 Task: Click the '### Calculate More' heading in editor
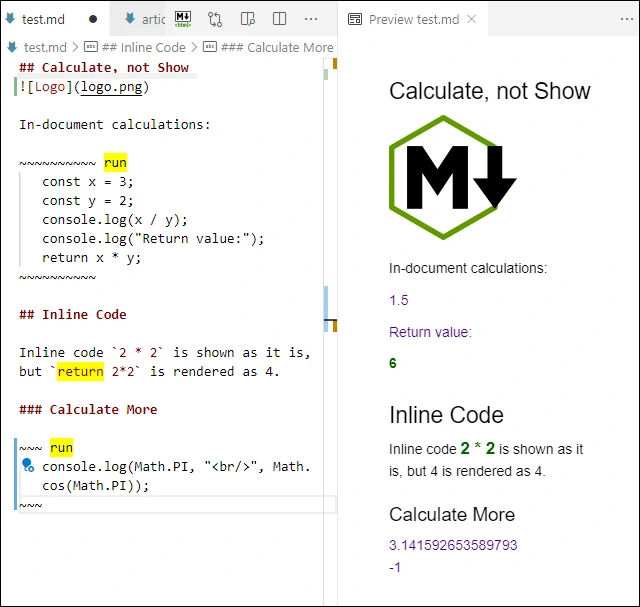tap(88, 409)
